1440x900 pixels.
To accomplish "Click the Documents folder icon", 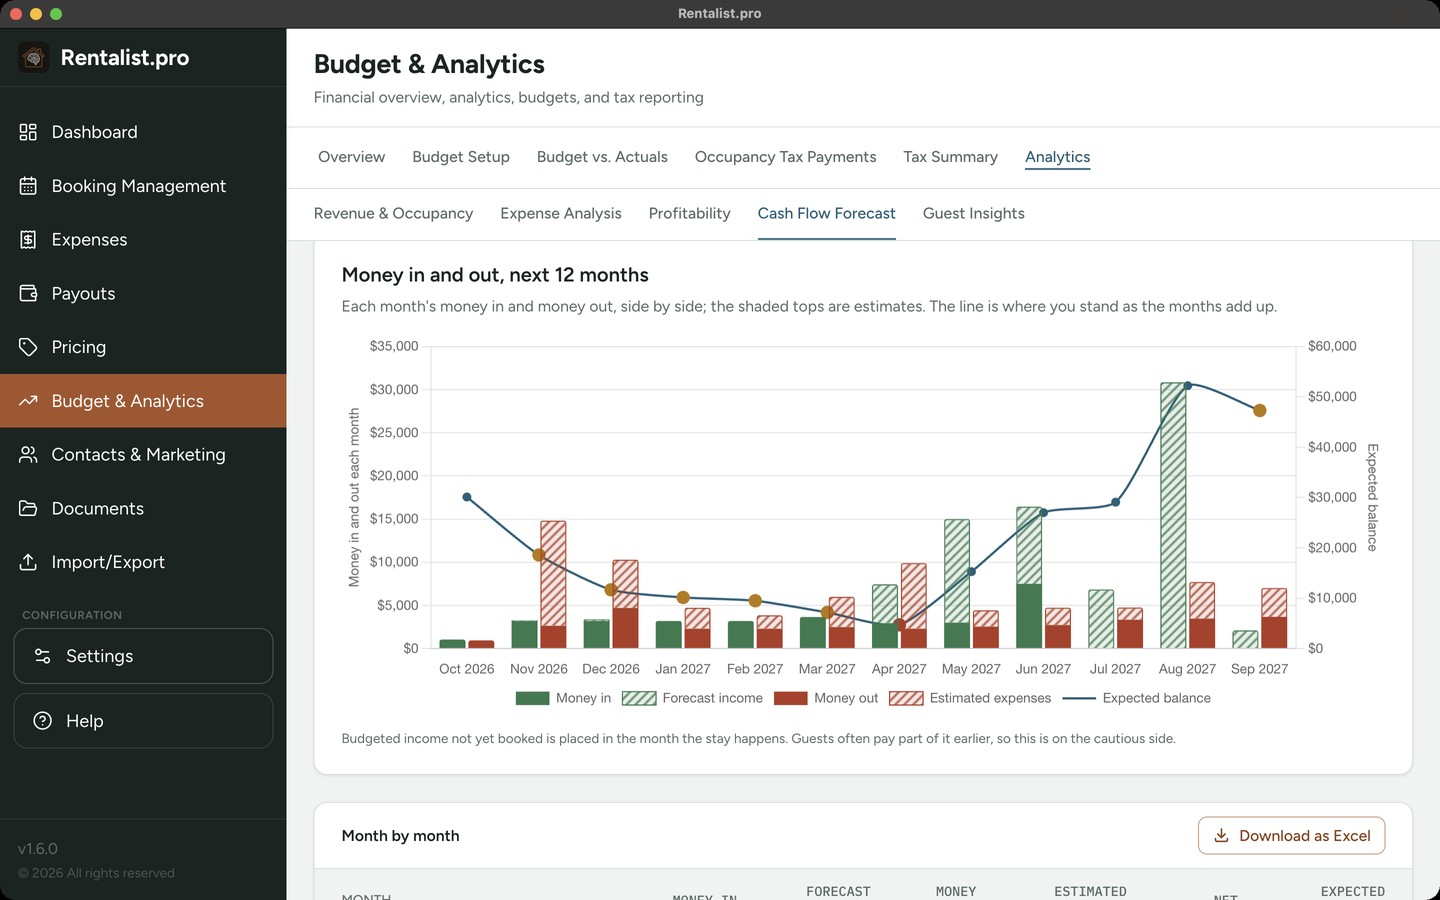I will 28,508.
